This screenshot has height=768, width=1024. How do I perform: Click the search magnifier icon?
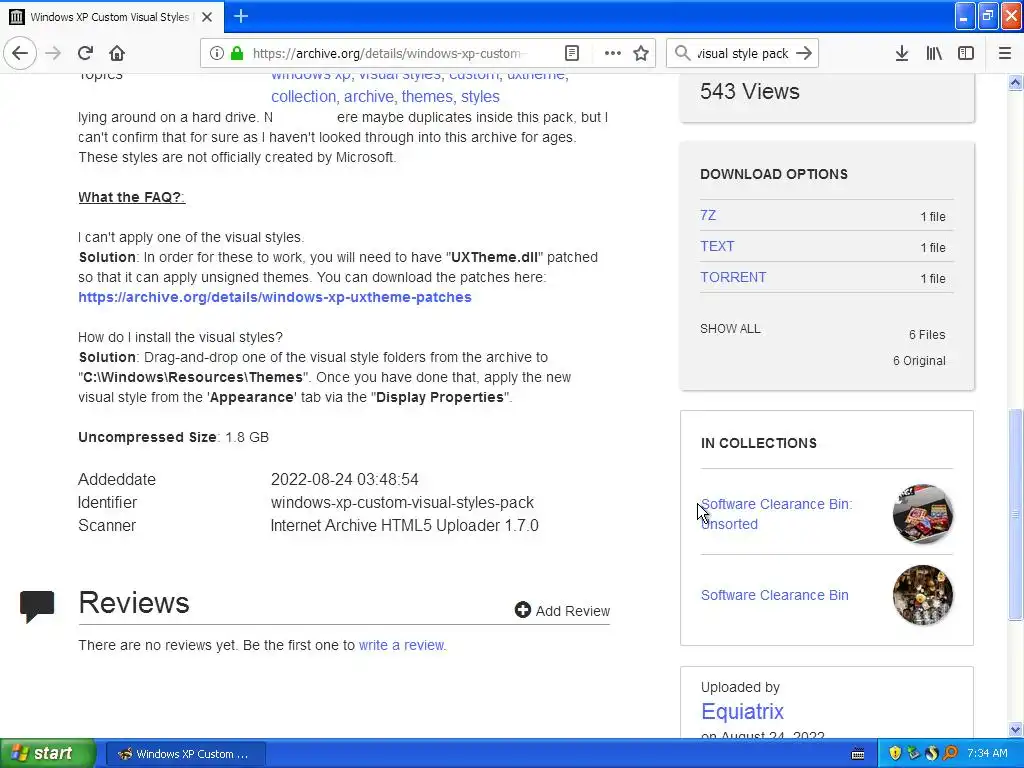(682, 54)
